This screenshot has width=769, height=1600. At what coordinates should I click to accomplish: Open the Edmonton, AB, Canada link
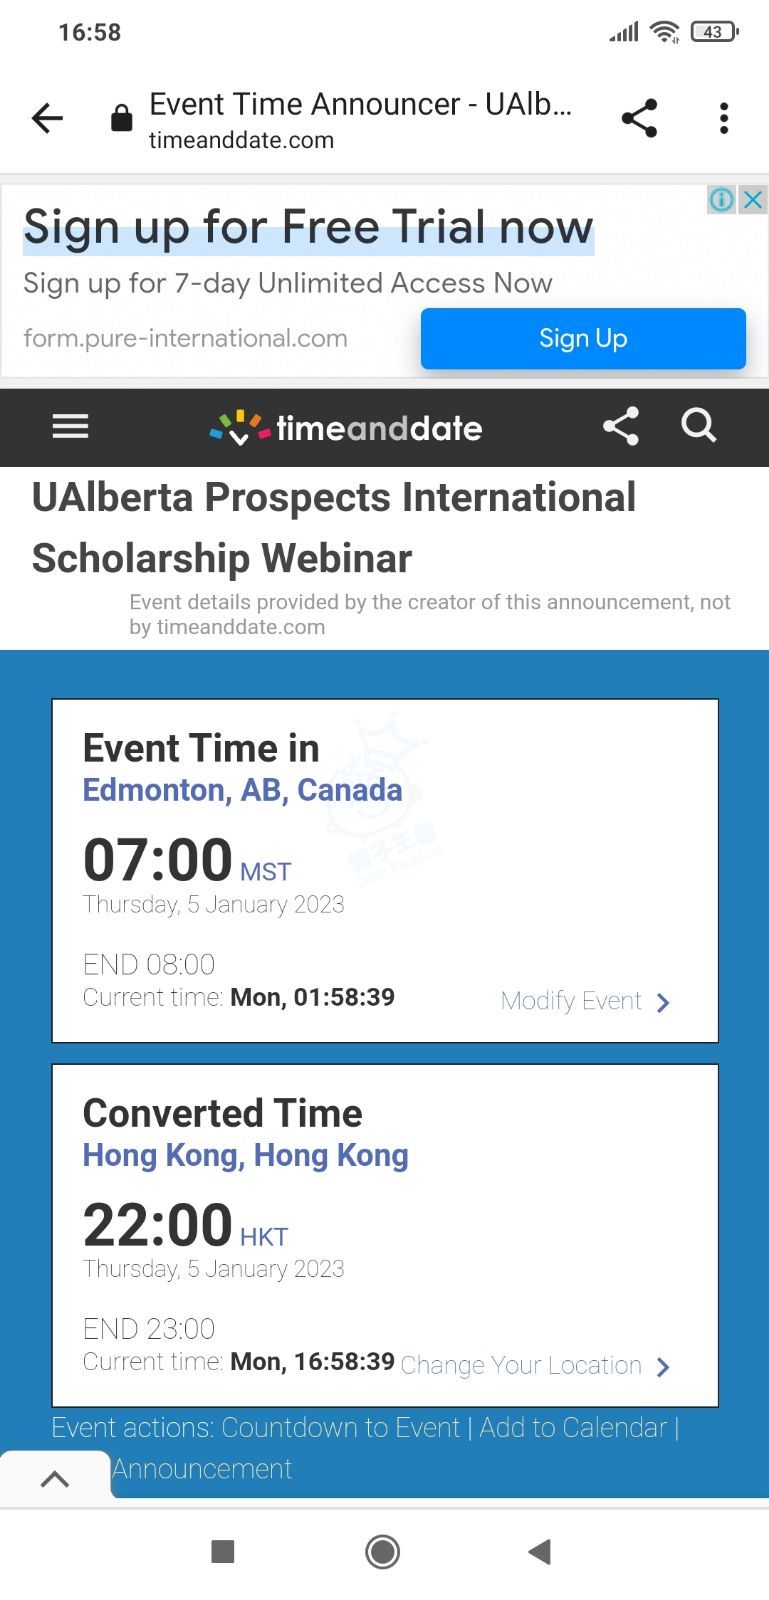tap(242, 790)
